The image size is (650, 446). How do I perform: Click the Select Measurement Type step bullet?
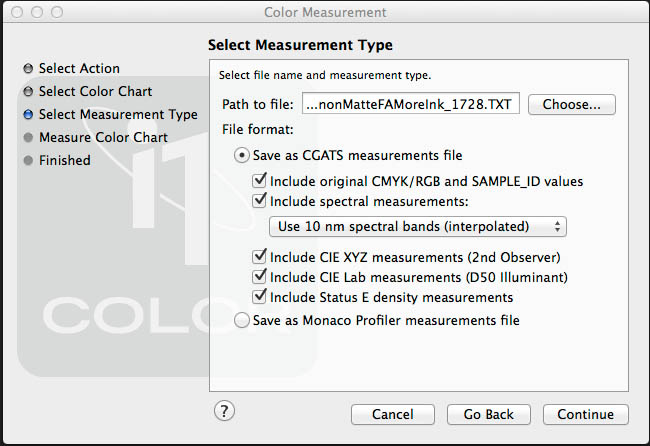tap(29, 115)
